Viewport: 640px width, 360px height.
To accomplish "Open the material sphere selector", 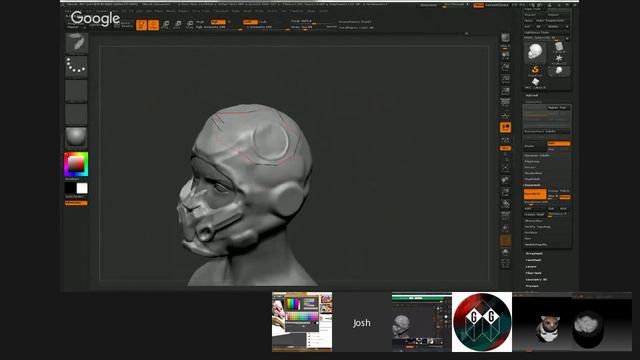I will [x=76, y=137].
